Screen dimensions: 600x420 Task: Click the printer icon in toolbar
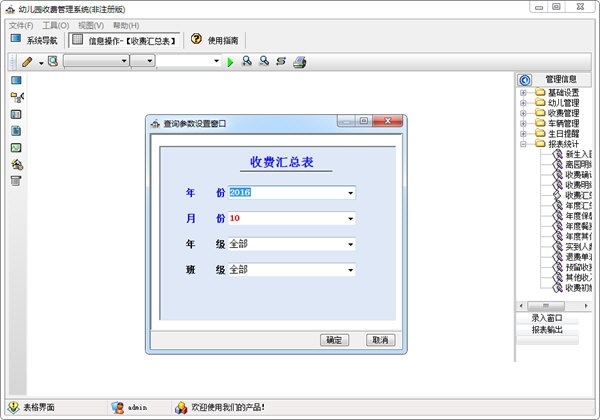(300, 62)
